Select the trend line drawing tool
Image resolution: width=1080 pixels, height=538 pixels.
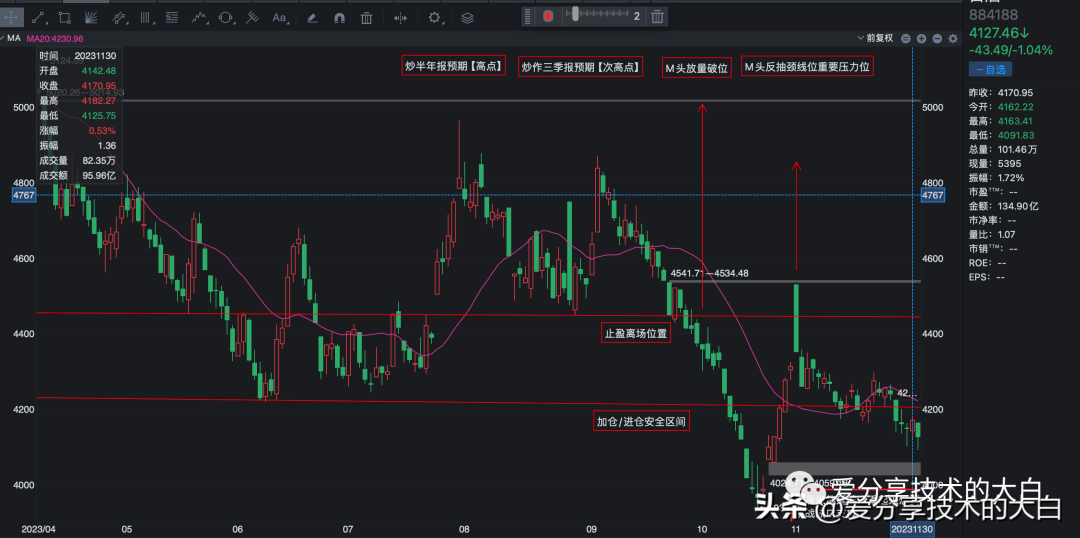[39, 18]
